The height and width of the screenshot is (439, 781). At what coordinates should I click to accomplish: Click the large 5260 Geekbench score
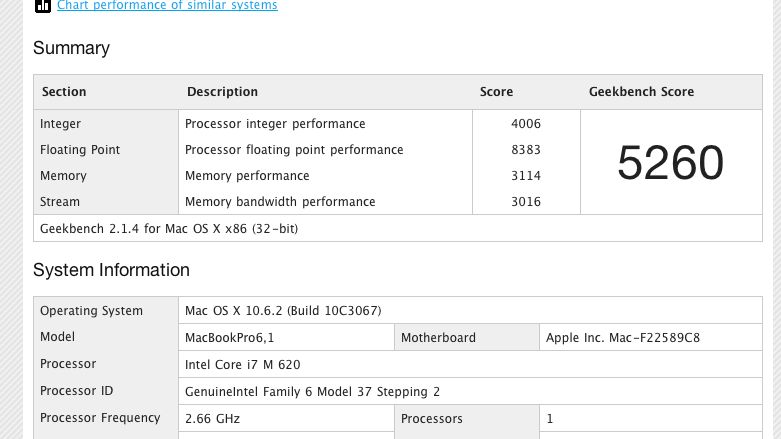pos(670,163)
